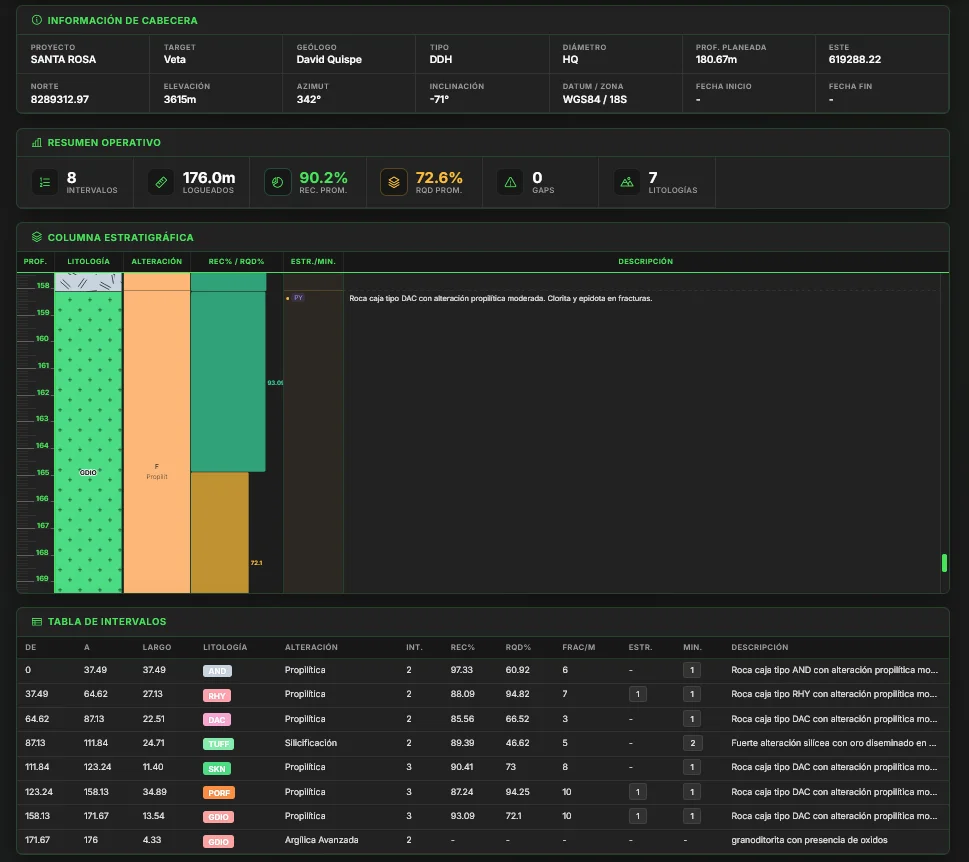Select the AND lithology tag in first row
The width and height of the screenshot is (969, 862).
(x=217, y=671)
